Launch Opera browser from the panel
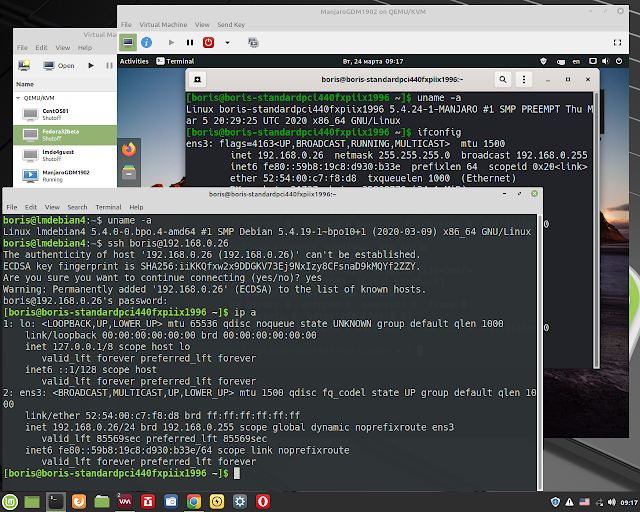This screenshot has width=640, height=512. pyautogui.click(x=263, y=502)
